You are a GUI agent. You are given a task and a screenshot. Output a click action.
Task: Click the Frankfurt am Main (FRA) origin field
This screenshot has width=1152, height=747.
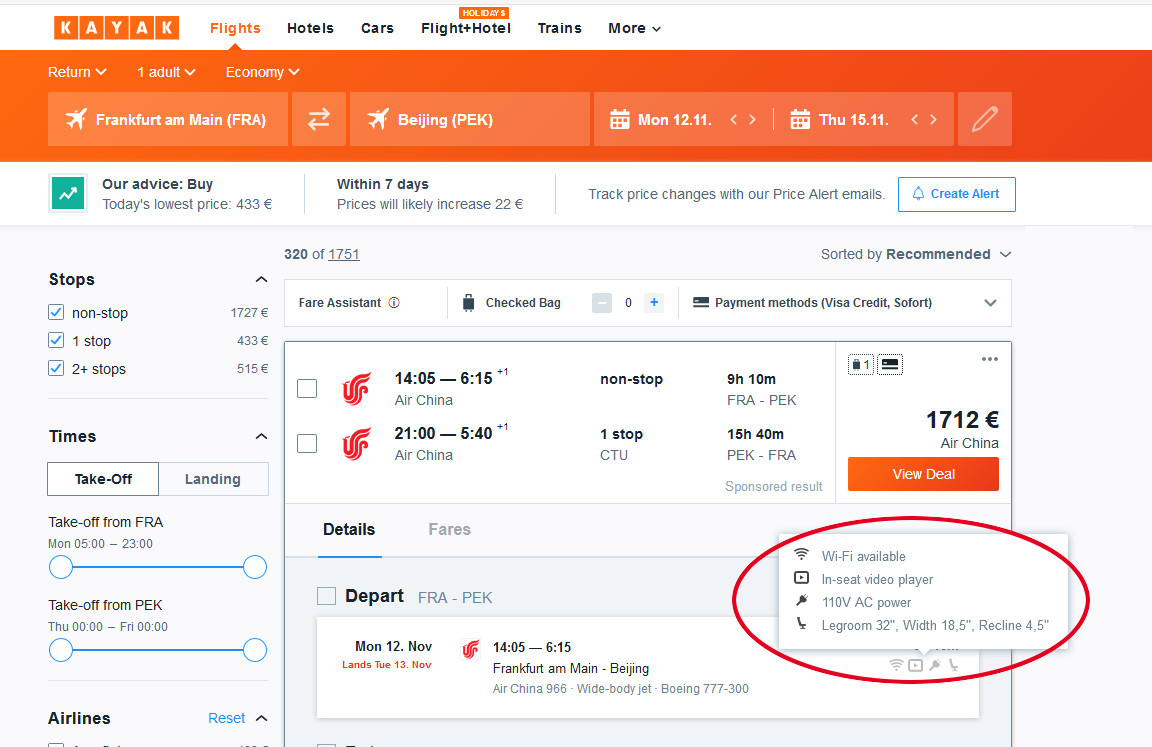click(x=168, y=119)
